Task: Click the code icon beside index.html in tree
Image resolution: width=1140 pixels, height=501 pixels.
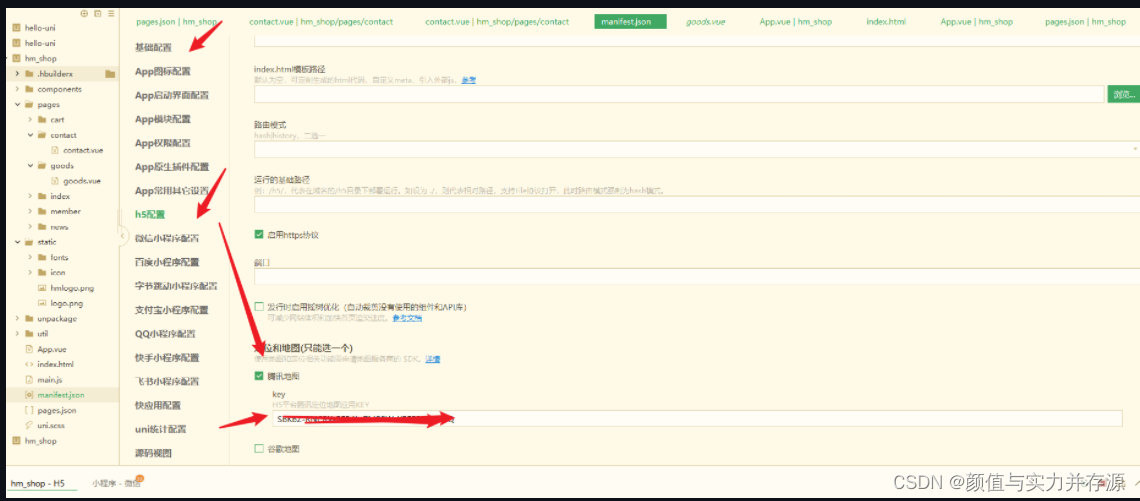Action: tap(29, 364)
